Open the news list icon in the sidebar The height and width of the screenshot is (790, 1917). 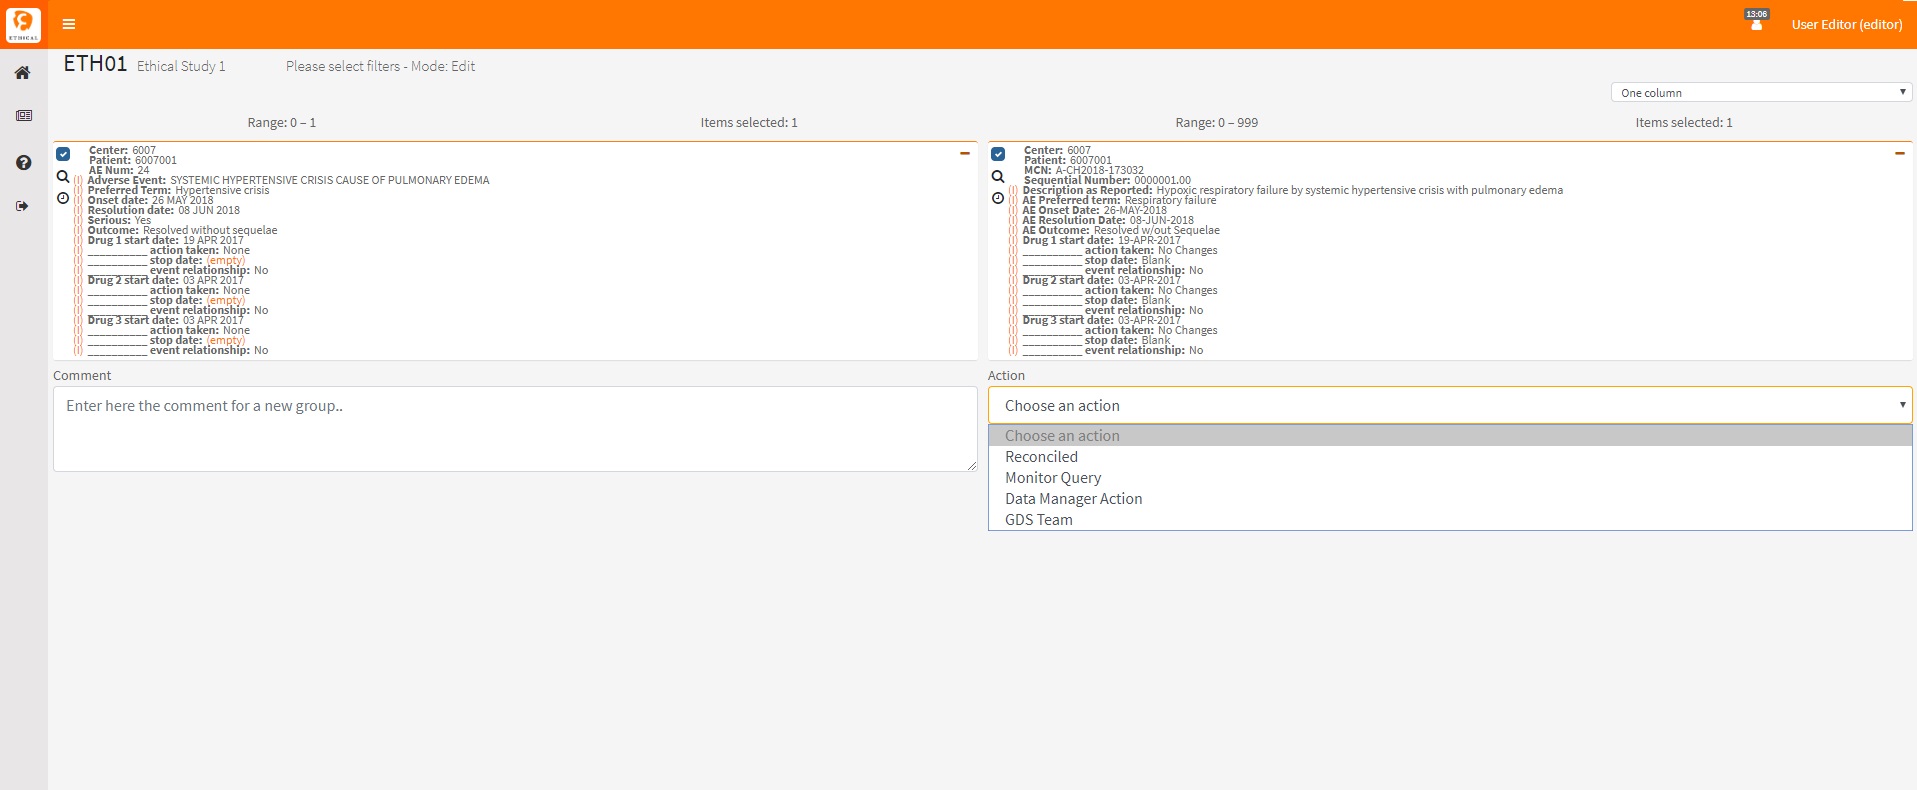(x=23, y=116)
